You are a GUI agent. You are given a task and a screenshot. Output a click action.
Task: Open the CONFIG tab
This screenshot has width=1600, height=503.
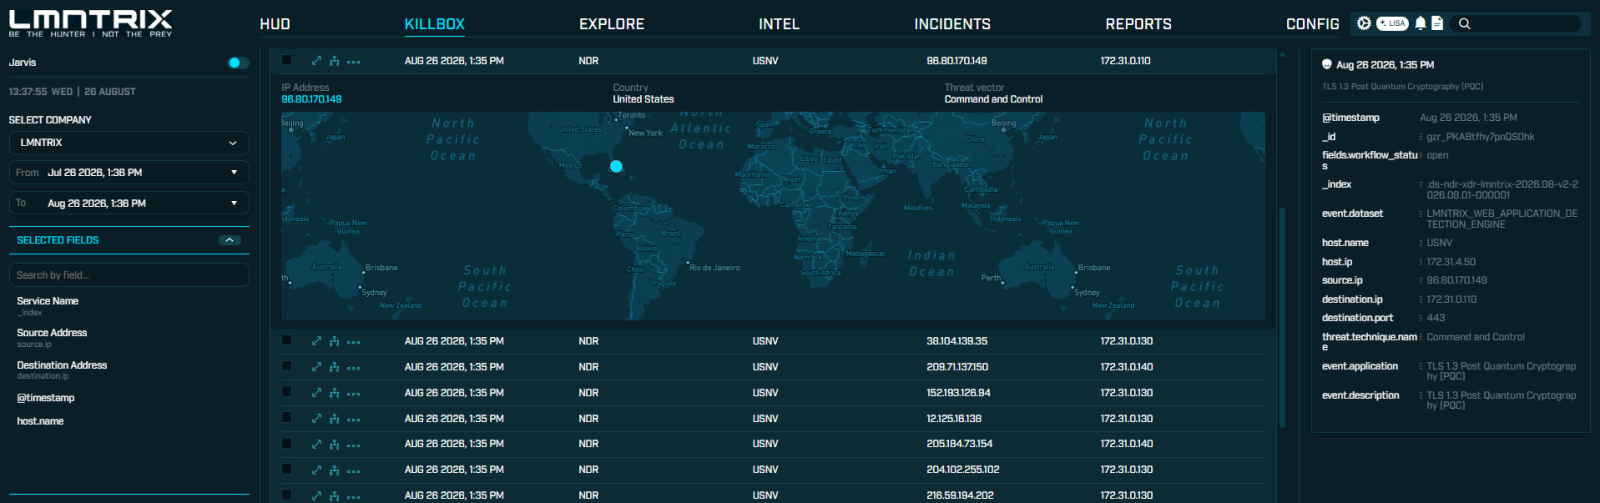(x=1312, y=24)
